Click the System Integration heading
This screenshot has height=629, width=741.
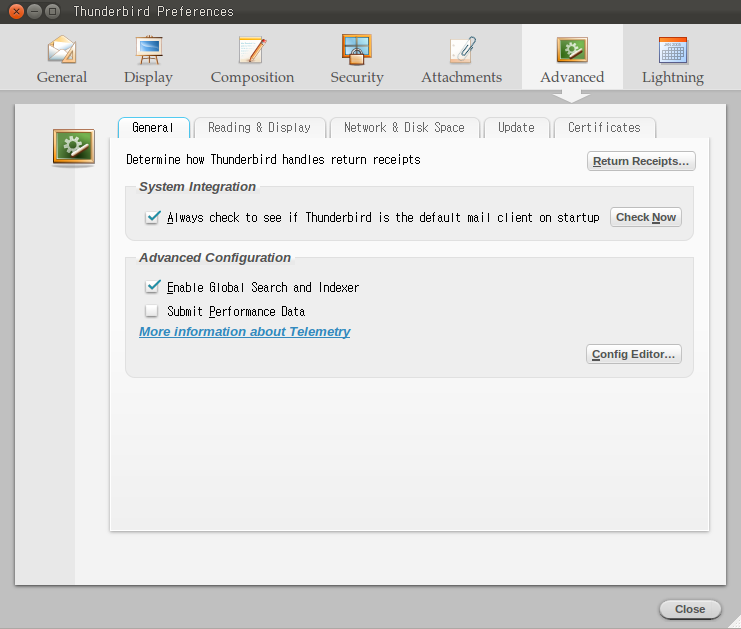[x=197, y=187]
